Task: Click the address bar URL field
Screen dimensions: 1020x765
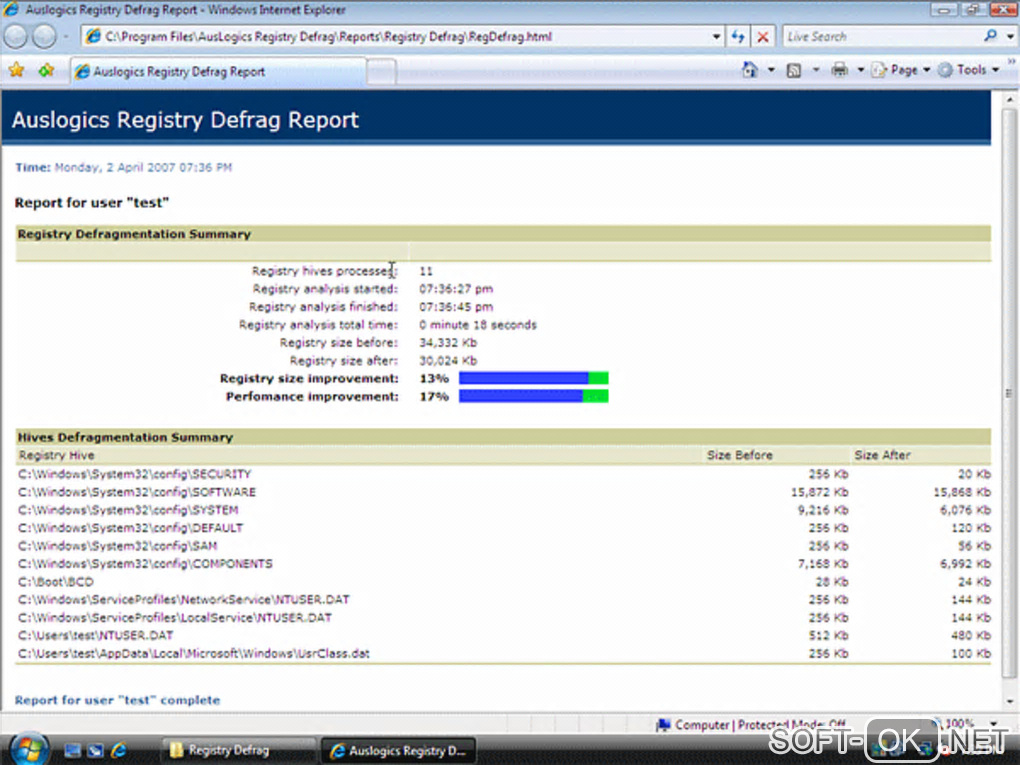Action: point(397,36)
